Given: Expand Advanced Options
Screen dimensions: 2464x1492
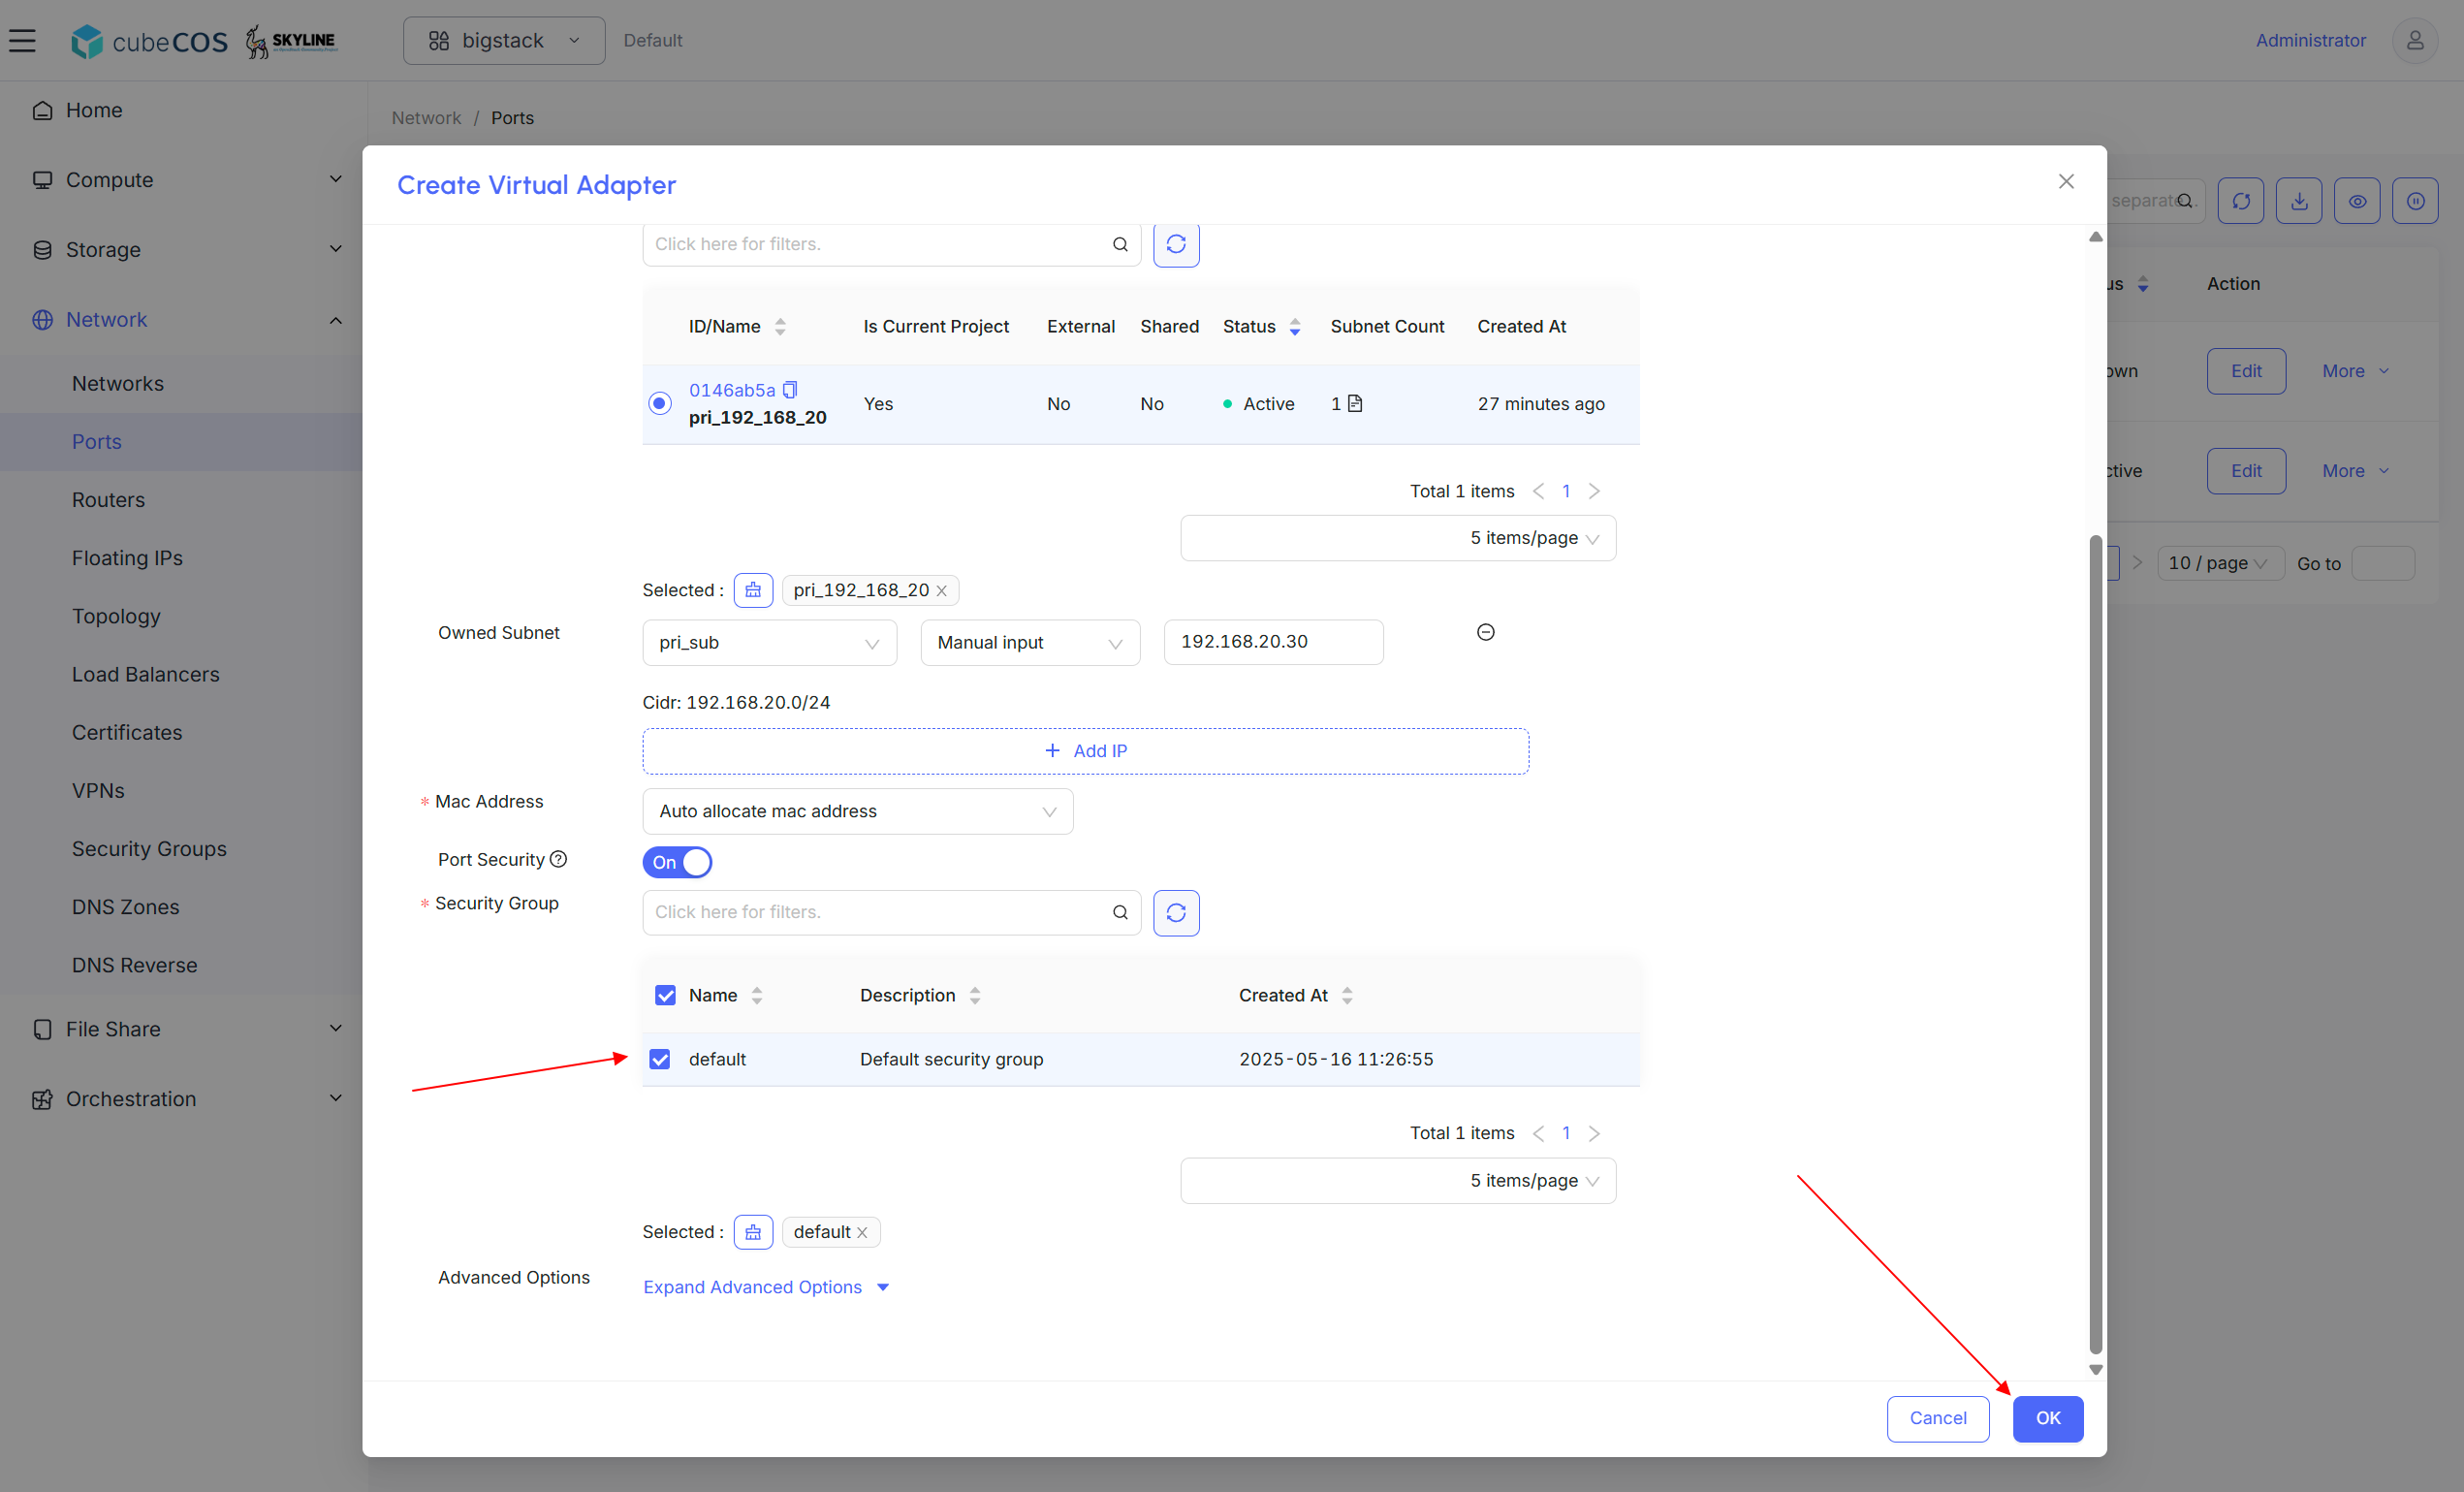Looking at the screenshot, I should click(x=766, y=1287).
